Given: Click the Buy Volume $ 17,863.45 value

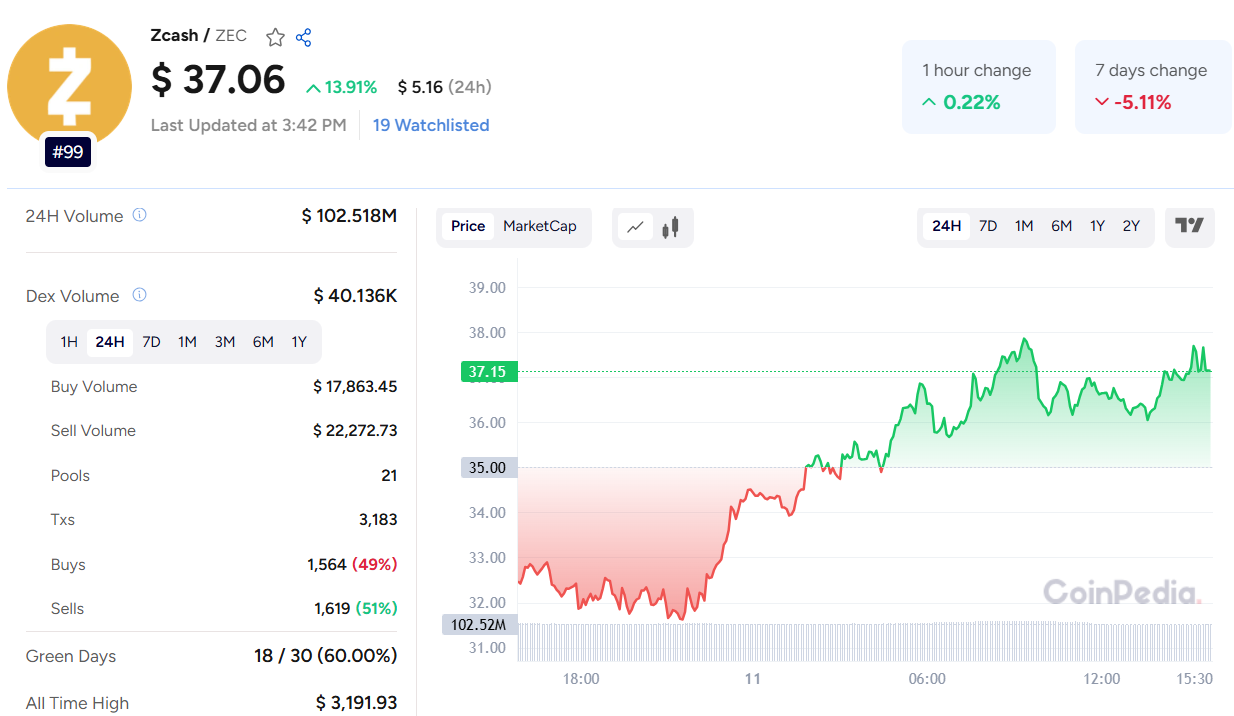Looking at the screenshot, I should pos(355,386).
